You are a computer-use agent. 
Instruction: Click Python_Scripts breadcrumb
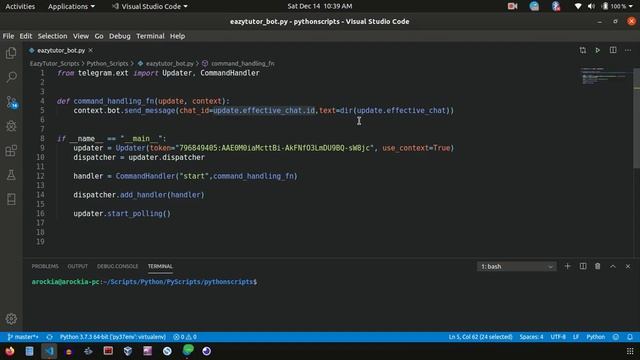click(x=107, y=64)
